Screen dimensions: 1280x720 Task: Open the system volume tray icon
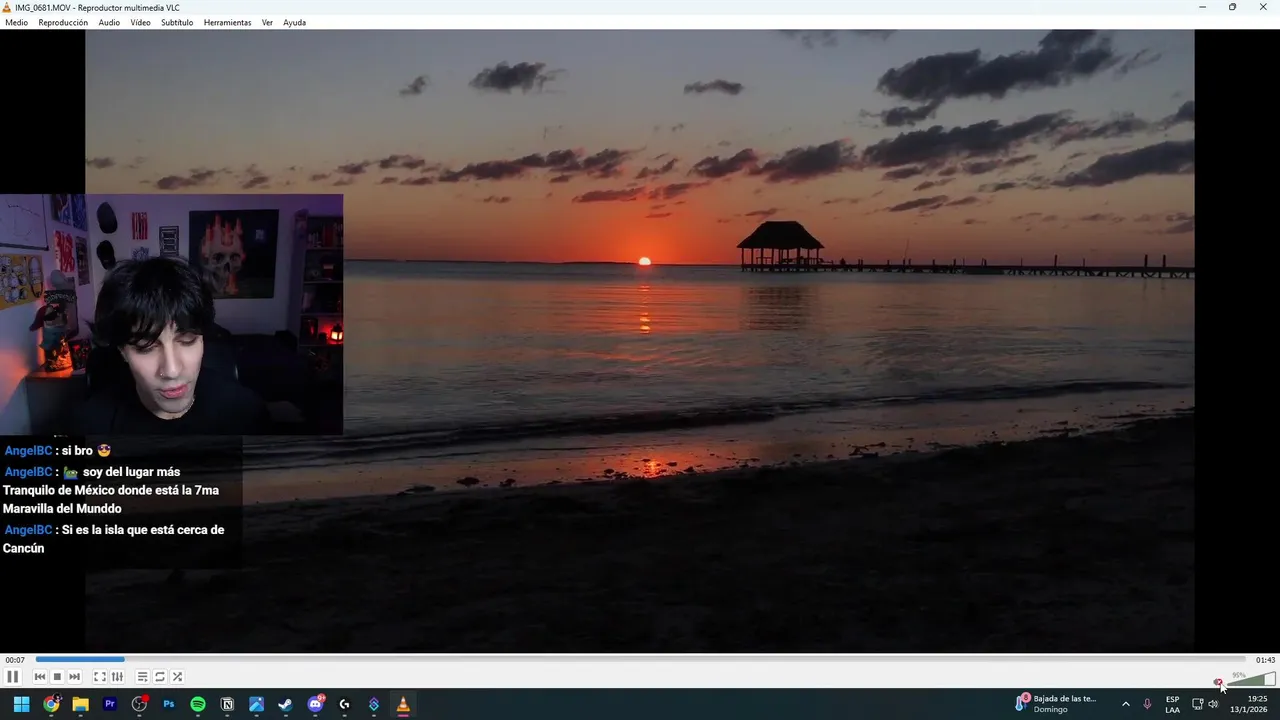(x=1213, y=704)
